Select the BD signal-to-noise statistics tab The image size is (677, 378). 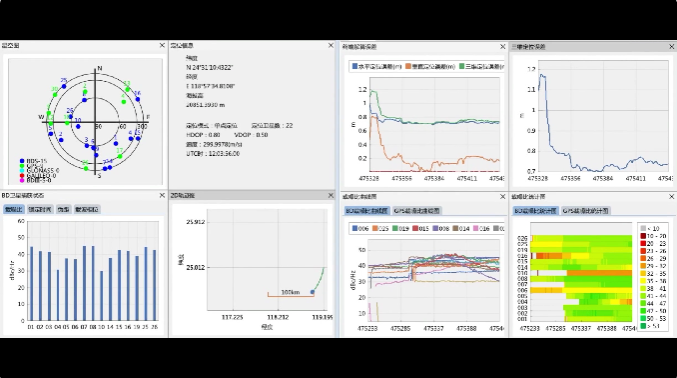click(535, 211)
